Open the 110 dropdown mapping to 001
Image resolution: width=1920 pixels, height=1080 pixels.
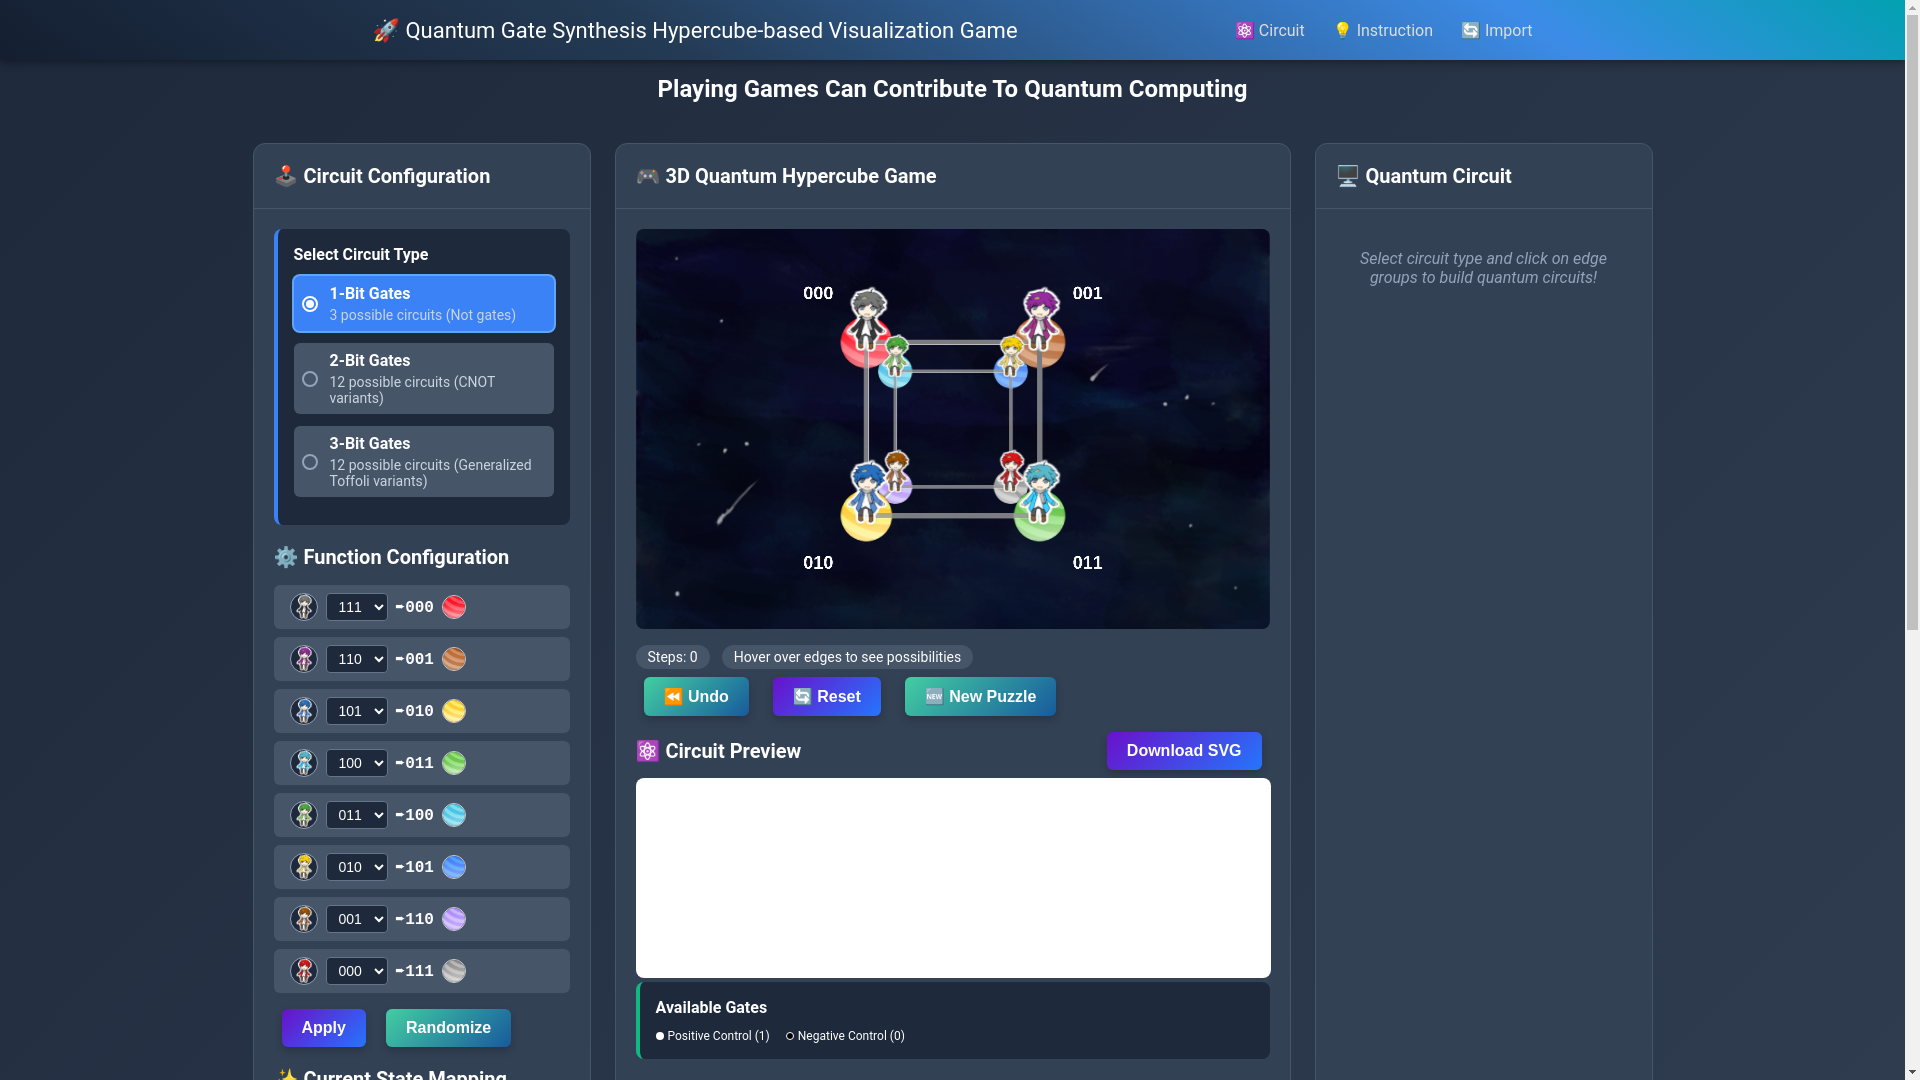point(357,659)
